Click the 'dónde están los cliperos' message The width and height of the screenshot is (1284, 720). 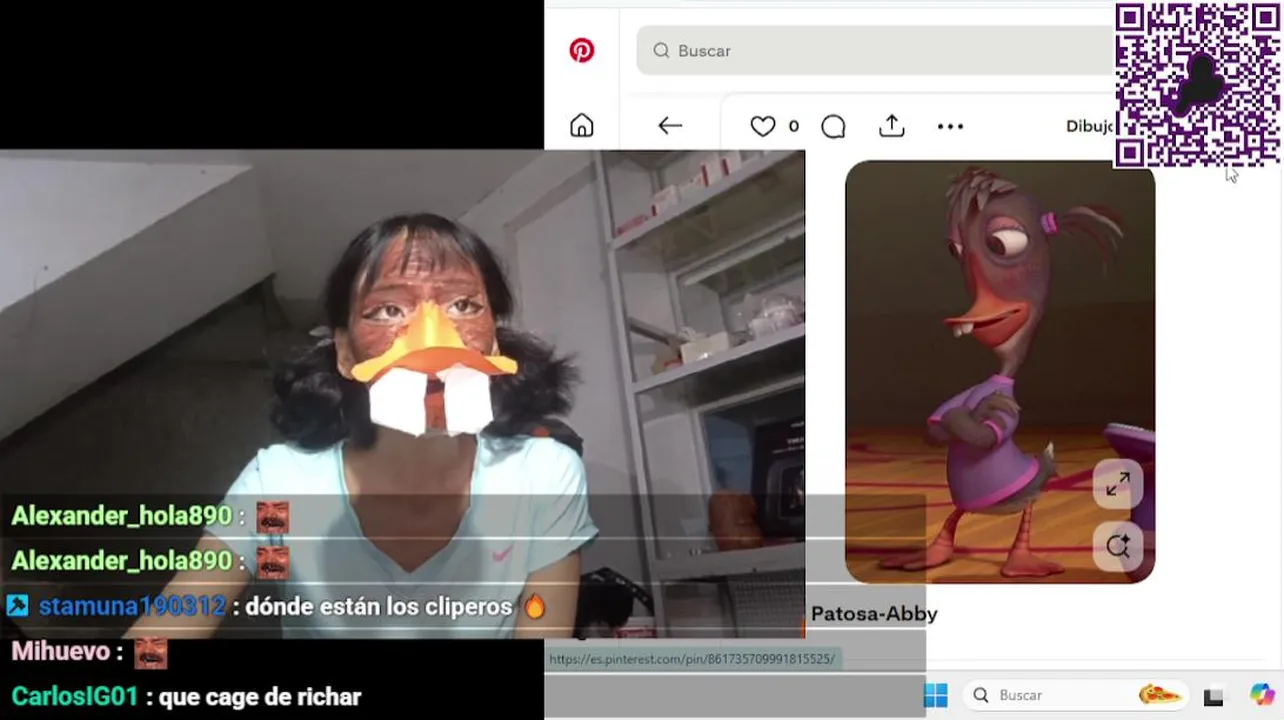(379, 606)
